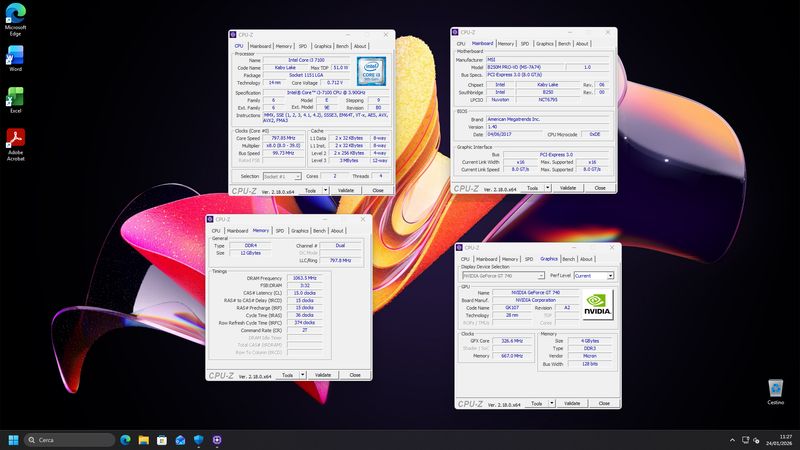This screenshot has height=450, width=800.
Task: Open Adobe Acrobat desktop shortcut
Action: [x=15, y=144]
